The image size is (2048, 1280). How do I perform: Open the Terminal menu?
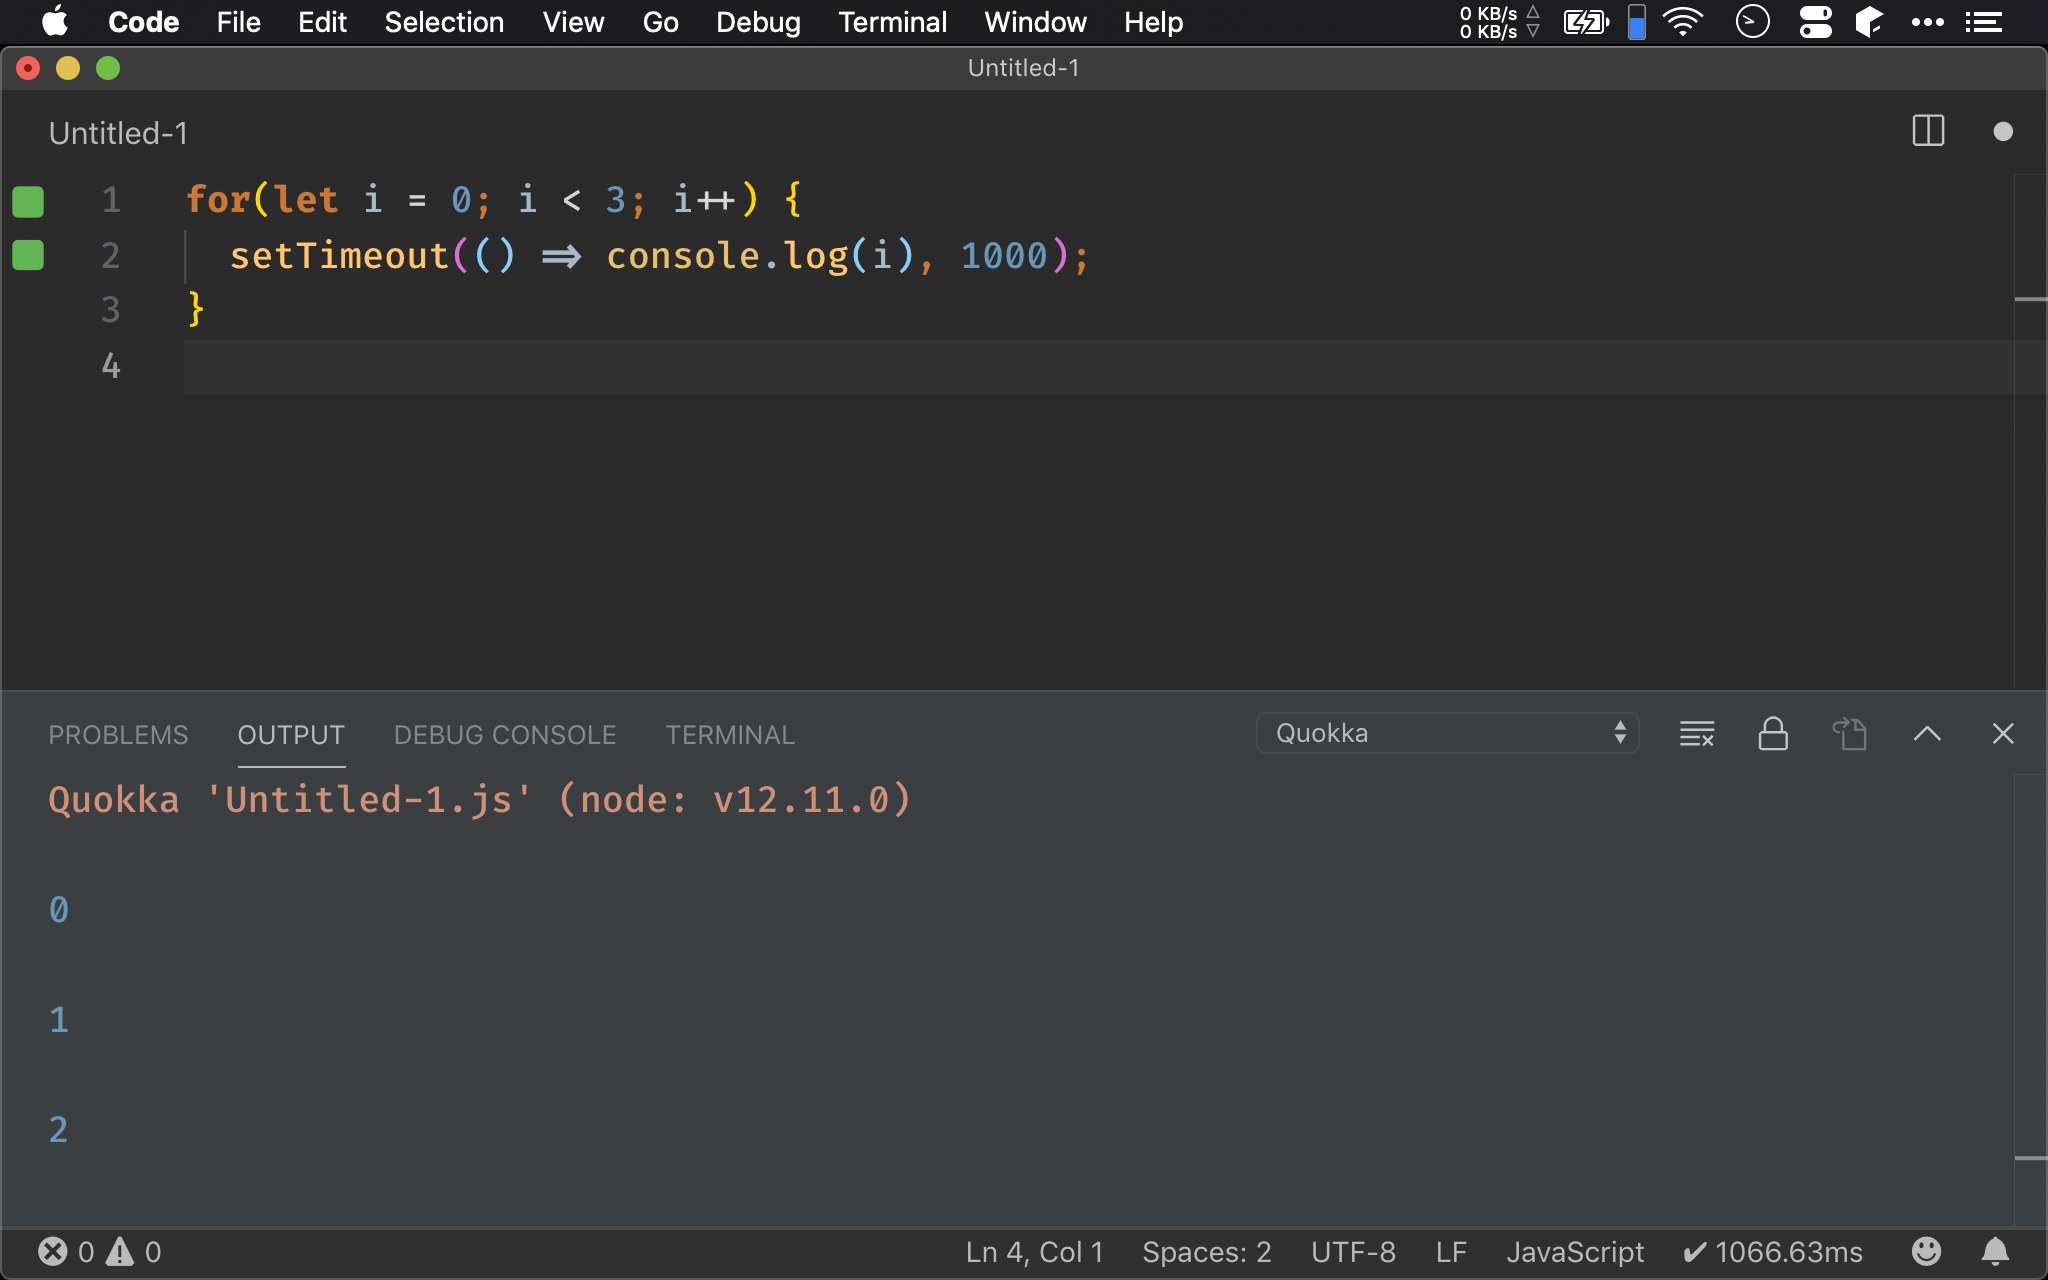click(x=891, y=22)
